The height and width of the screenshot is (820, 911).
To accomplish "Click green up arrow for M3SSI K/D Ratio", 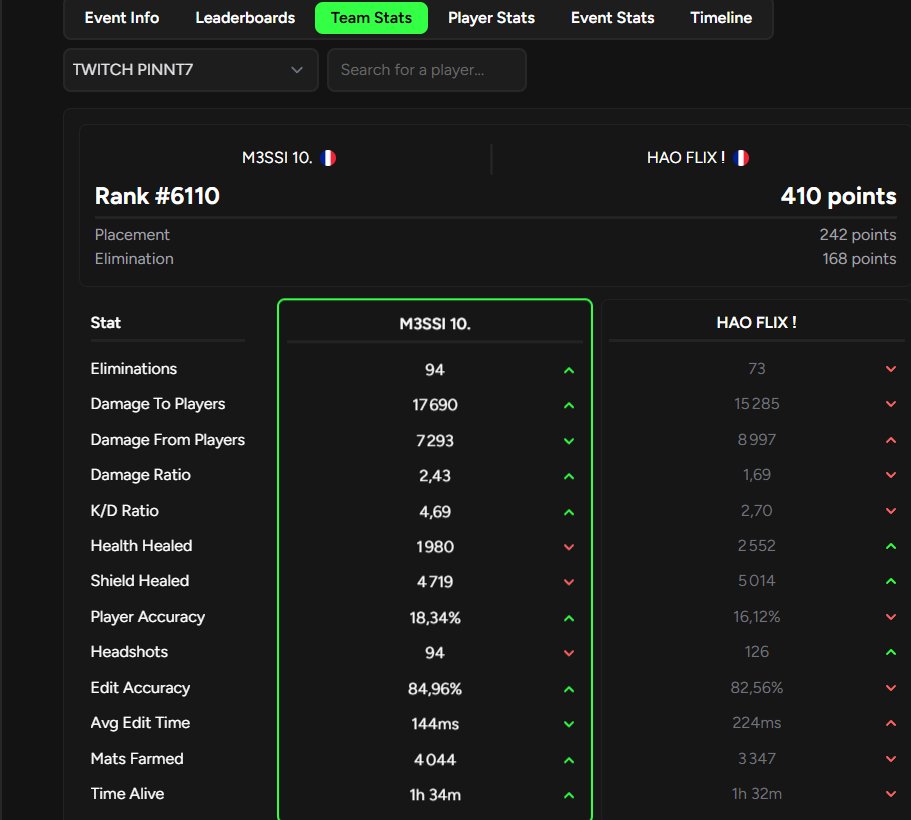I will [x=569, y=512].
